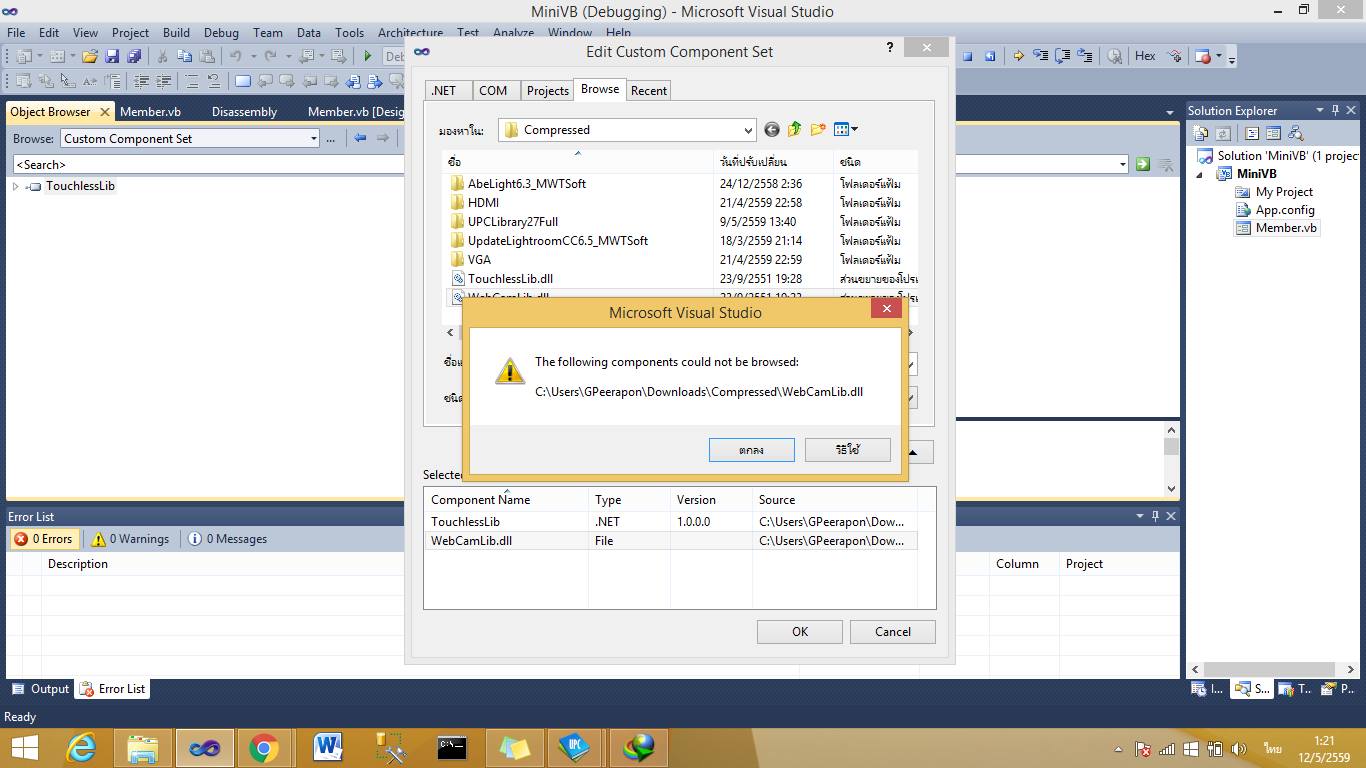The width and height of the screenshot is (1366, 768).
Task: Open Chrome from the taskbar
Action: click(x=264, y=747)
